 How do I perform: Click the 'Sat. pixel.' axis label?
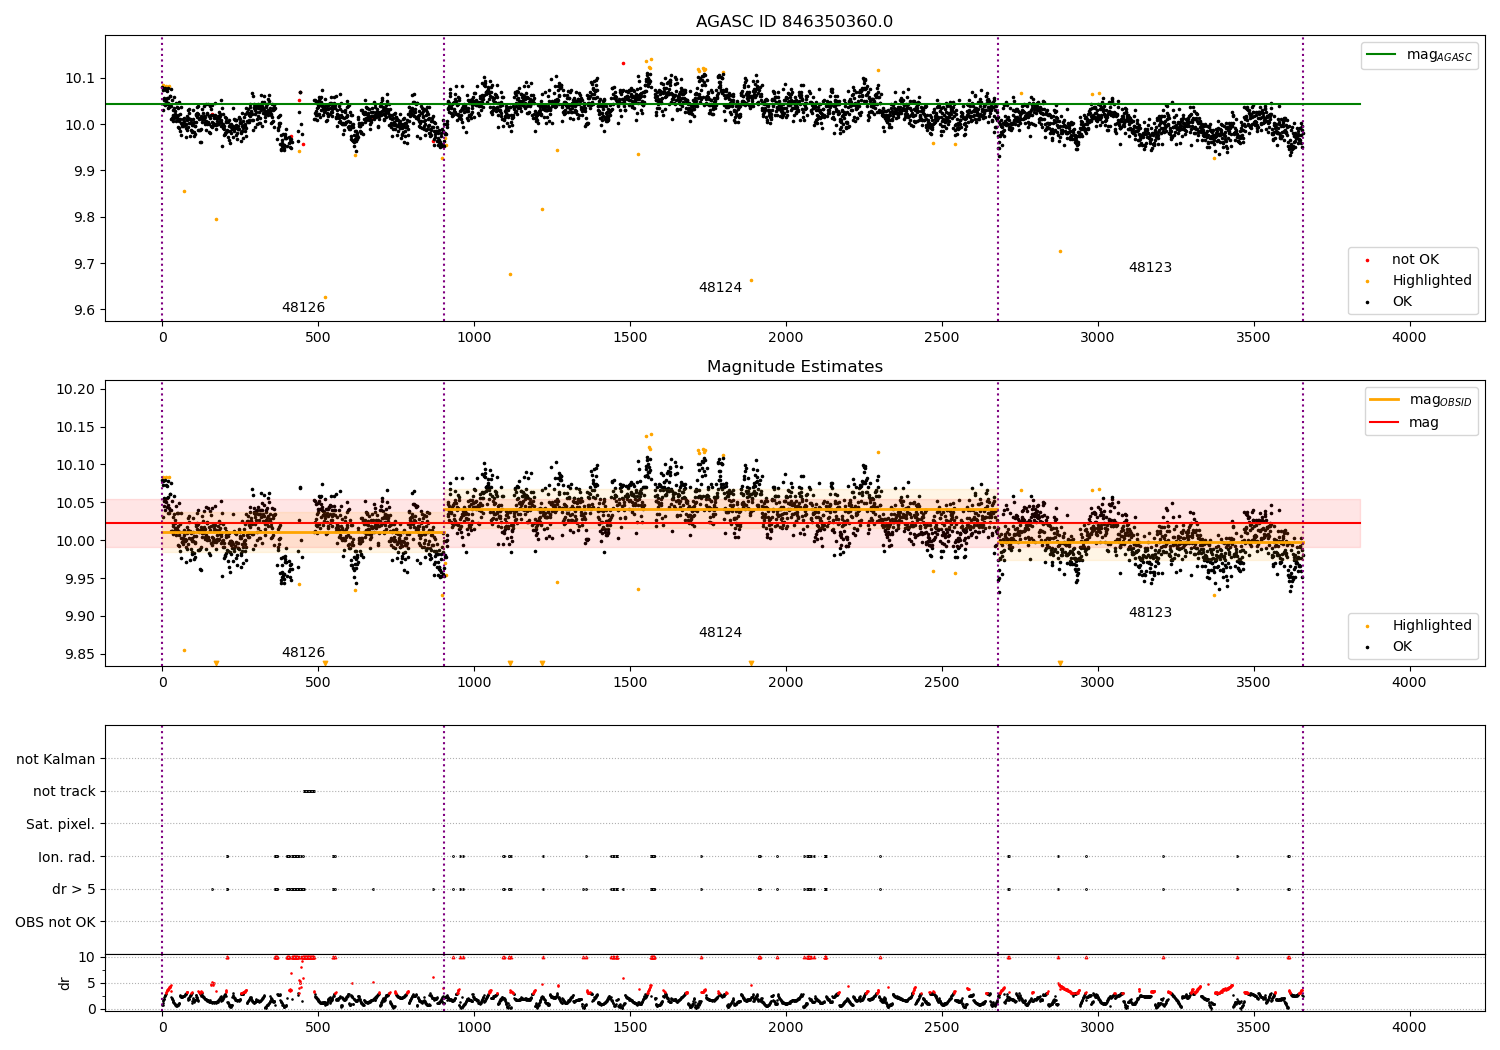[61, 824]
